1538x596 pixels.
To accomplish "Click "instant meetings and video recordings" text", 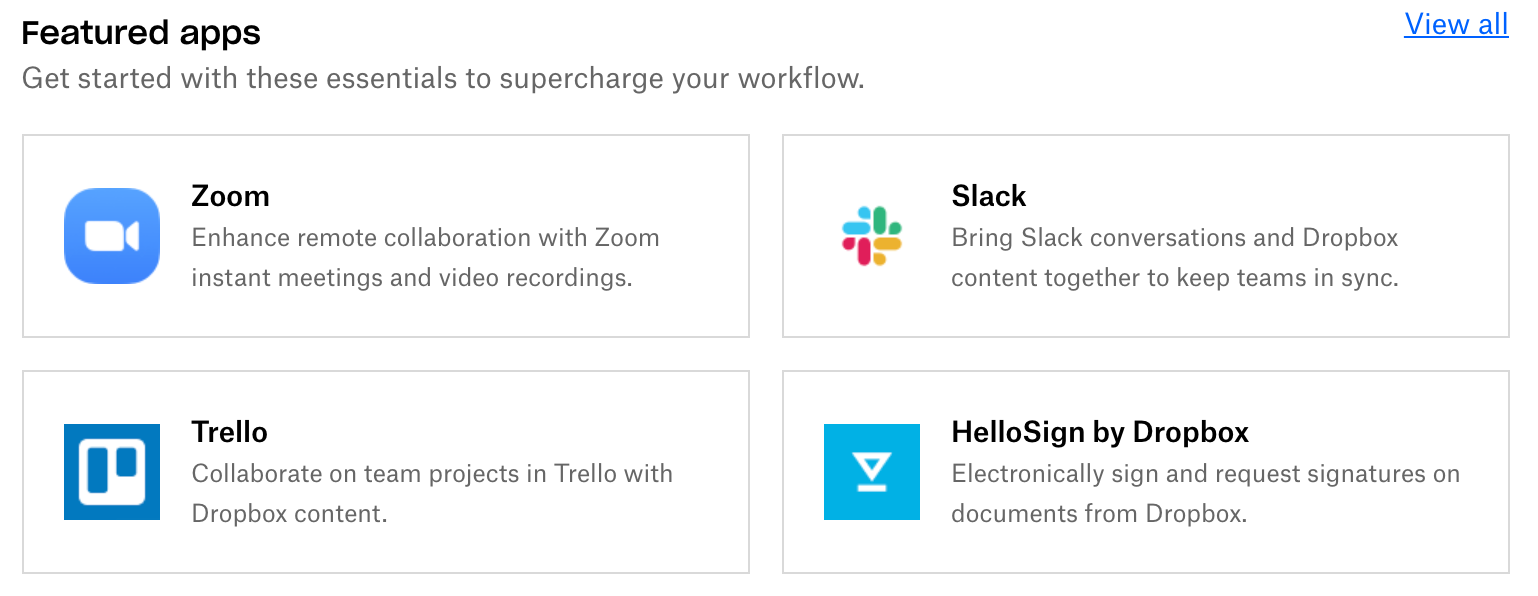I will pyautogui.click(x=412, y=278).
